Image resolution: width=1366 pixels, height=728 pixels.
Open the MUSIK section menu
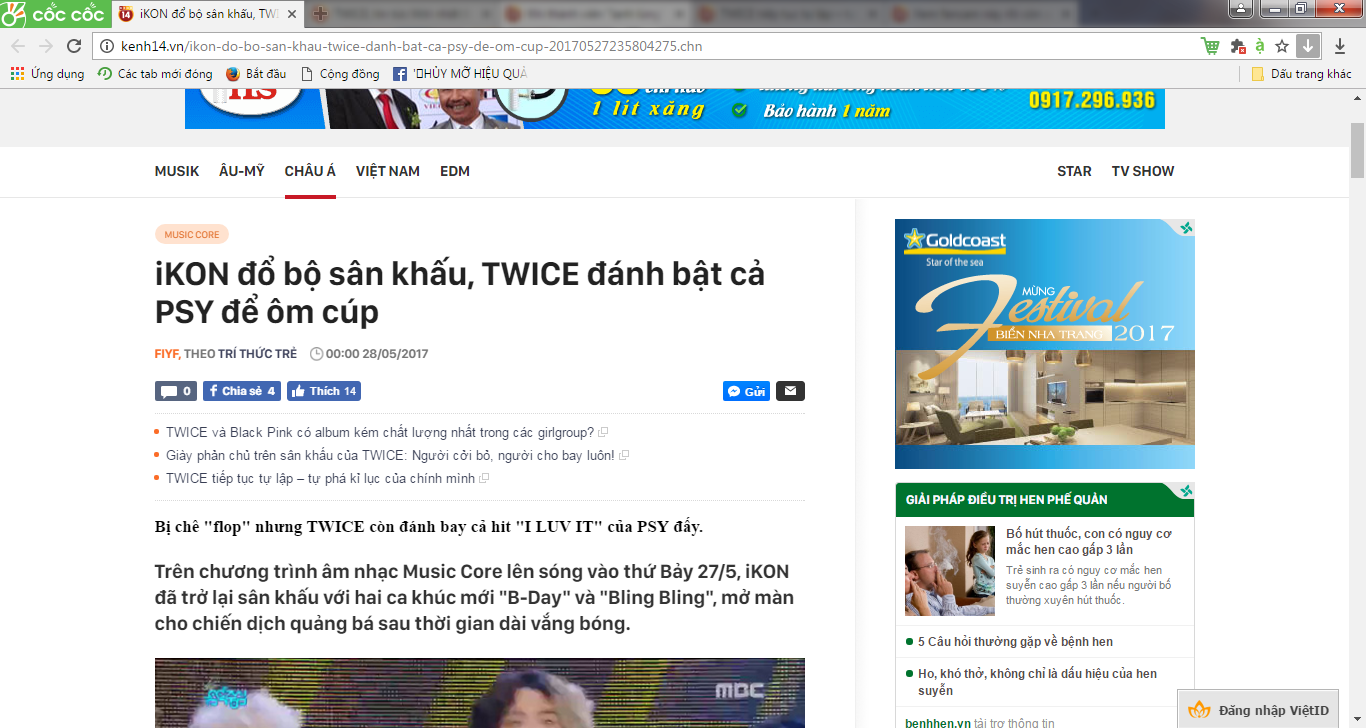(177, 171)
